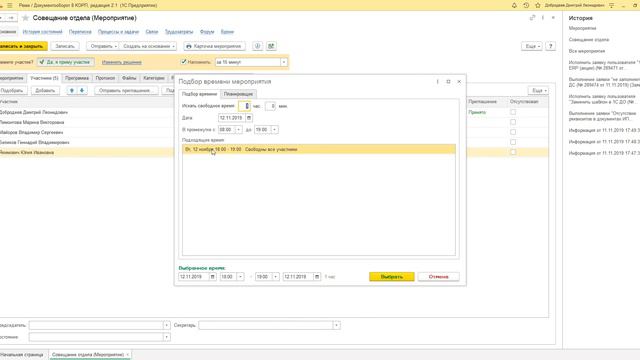The image size is (640, 360).
Task: Add Совещание отдела to favorites via star
Action: point(25,18)
